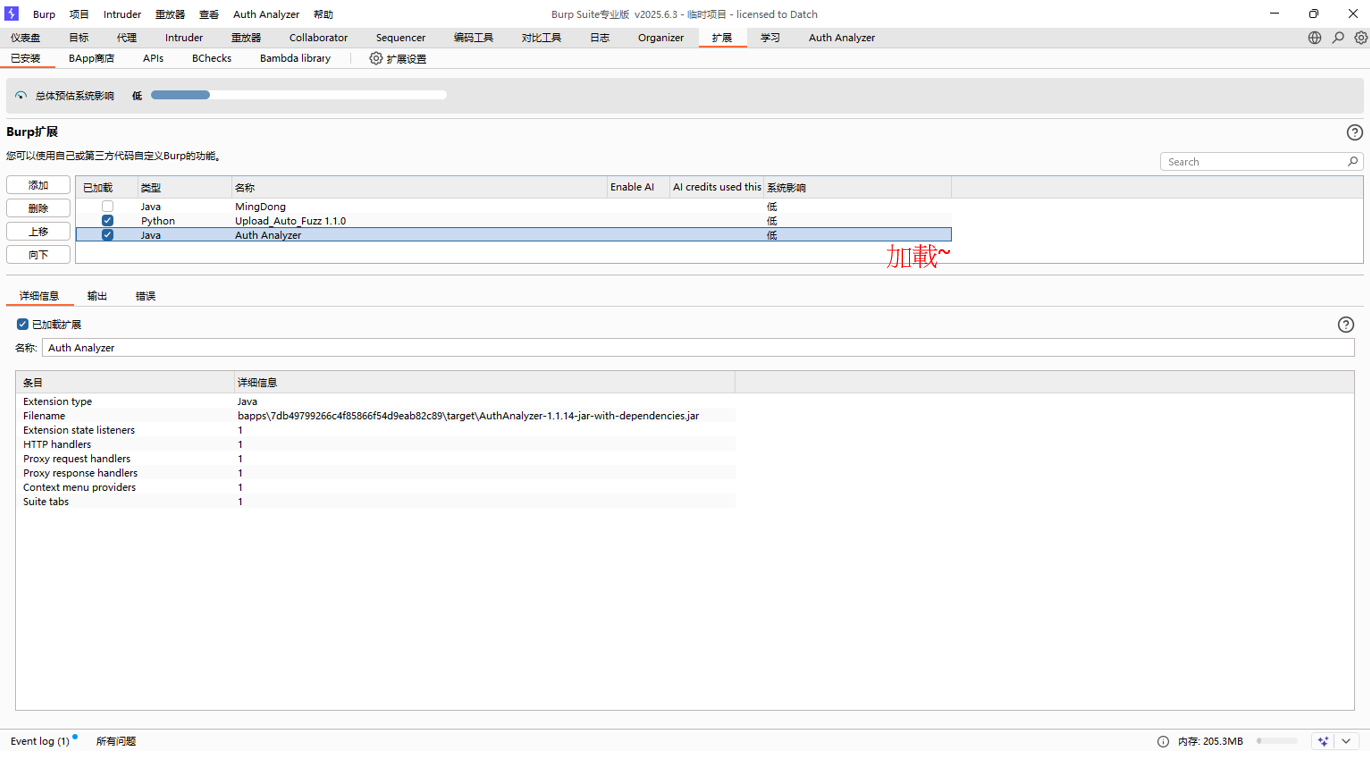Click the overall system impact progress bar
The width and height of the screenshot is (1370, 759).
[x=299, y=95]
